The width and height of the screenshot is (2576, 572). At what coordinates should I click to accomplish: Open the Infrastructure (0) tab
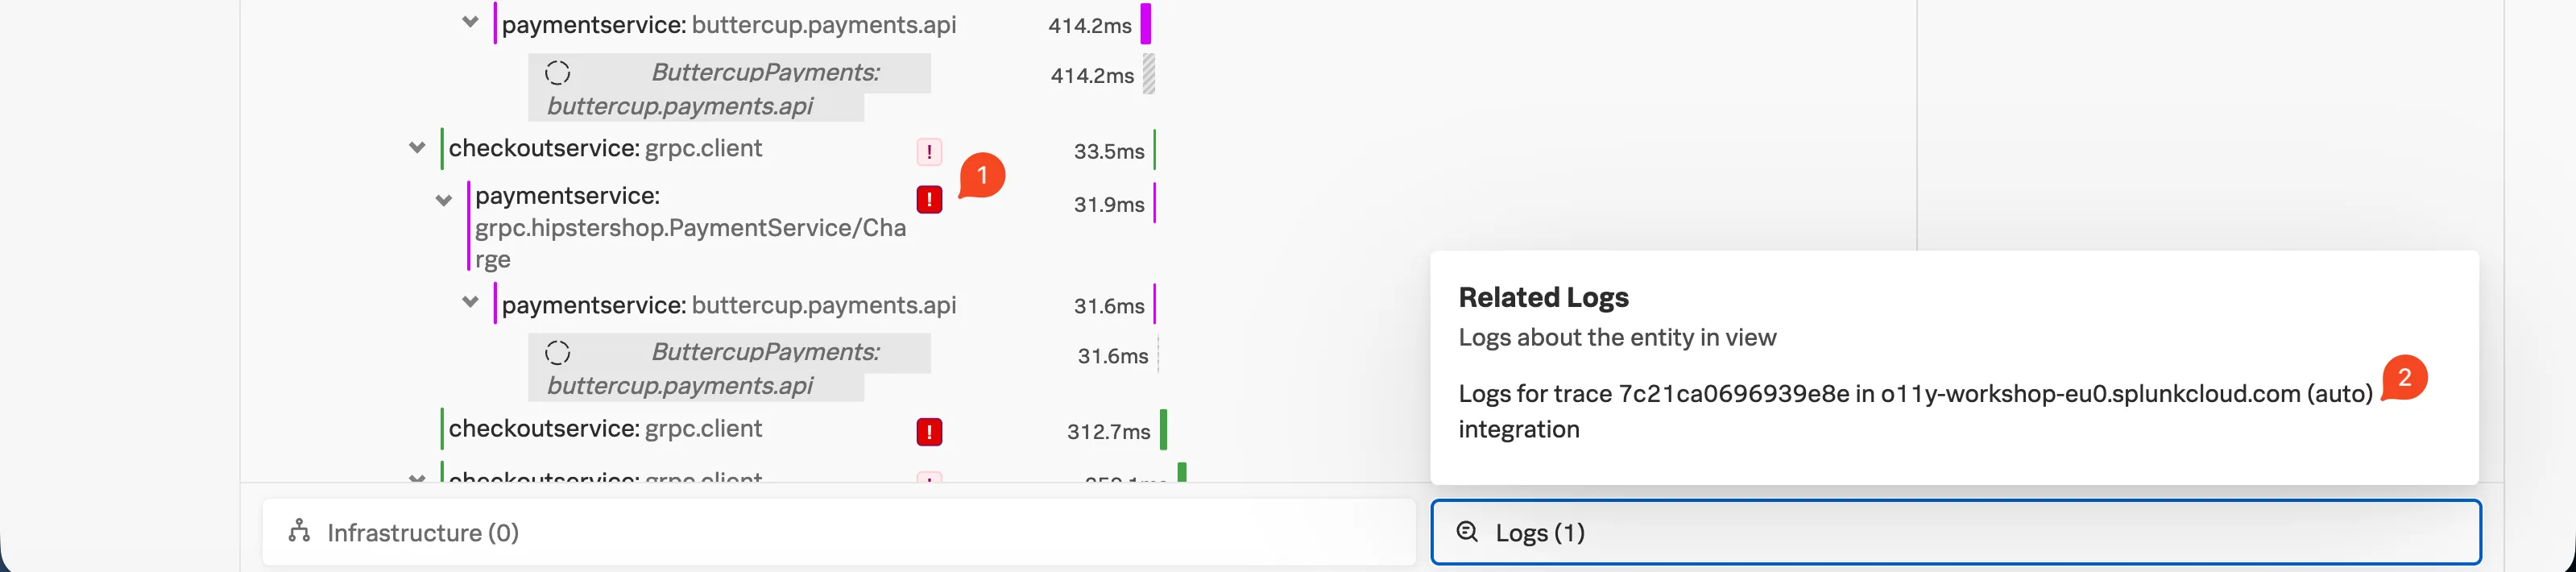839,532
